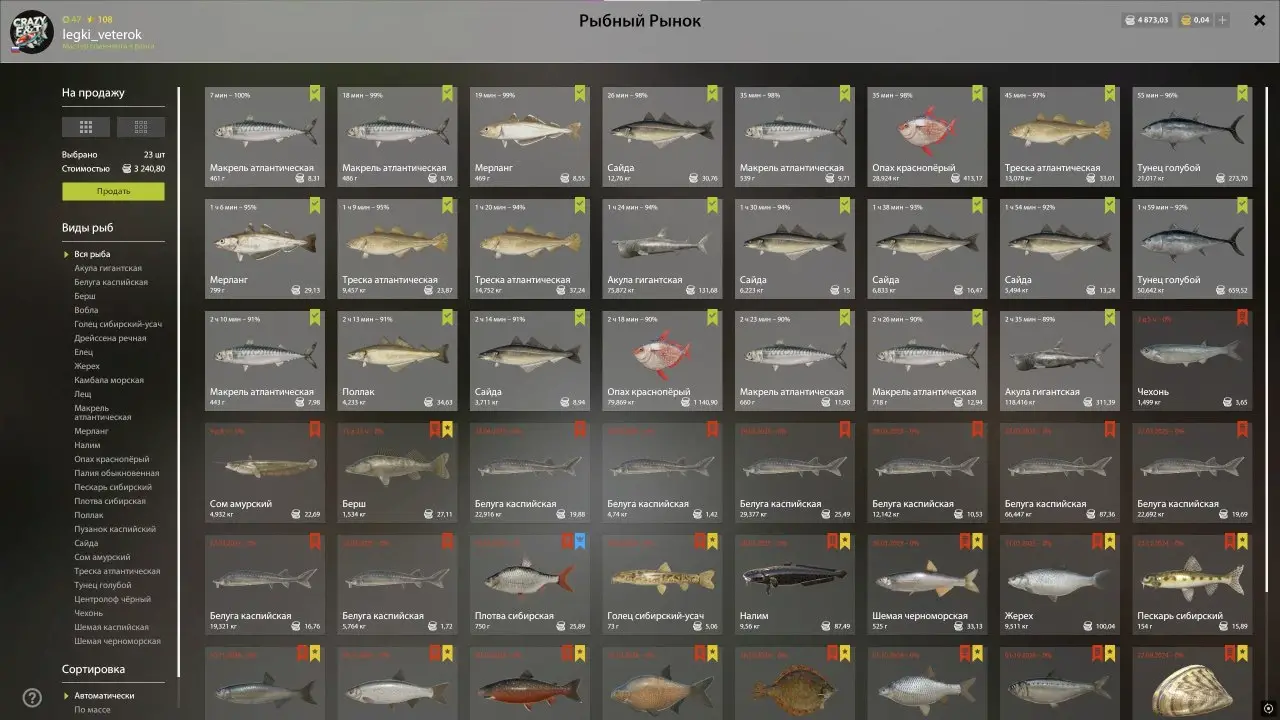Open help via the question mark icon

[32, 698]
